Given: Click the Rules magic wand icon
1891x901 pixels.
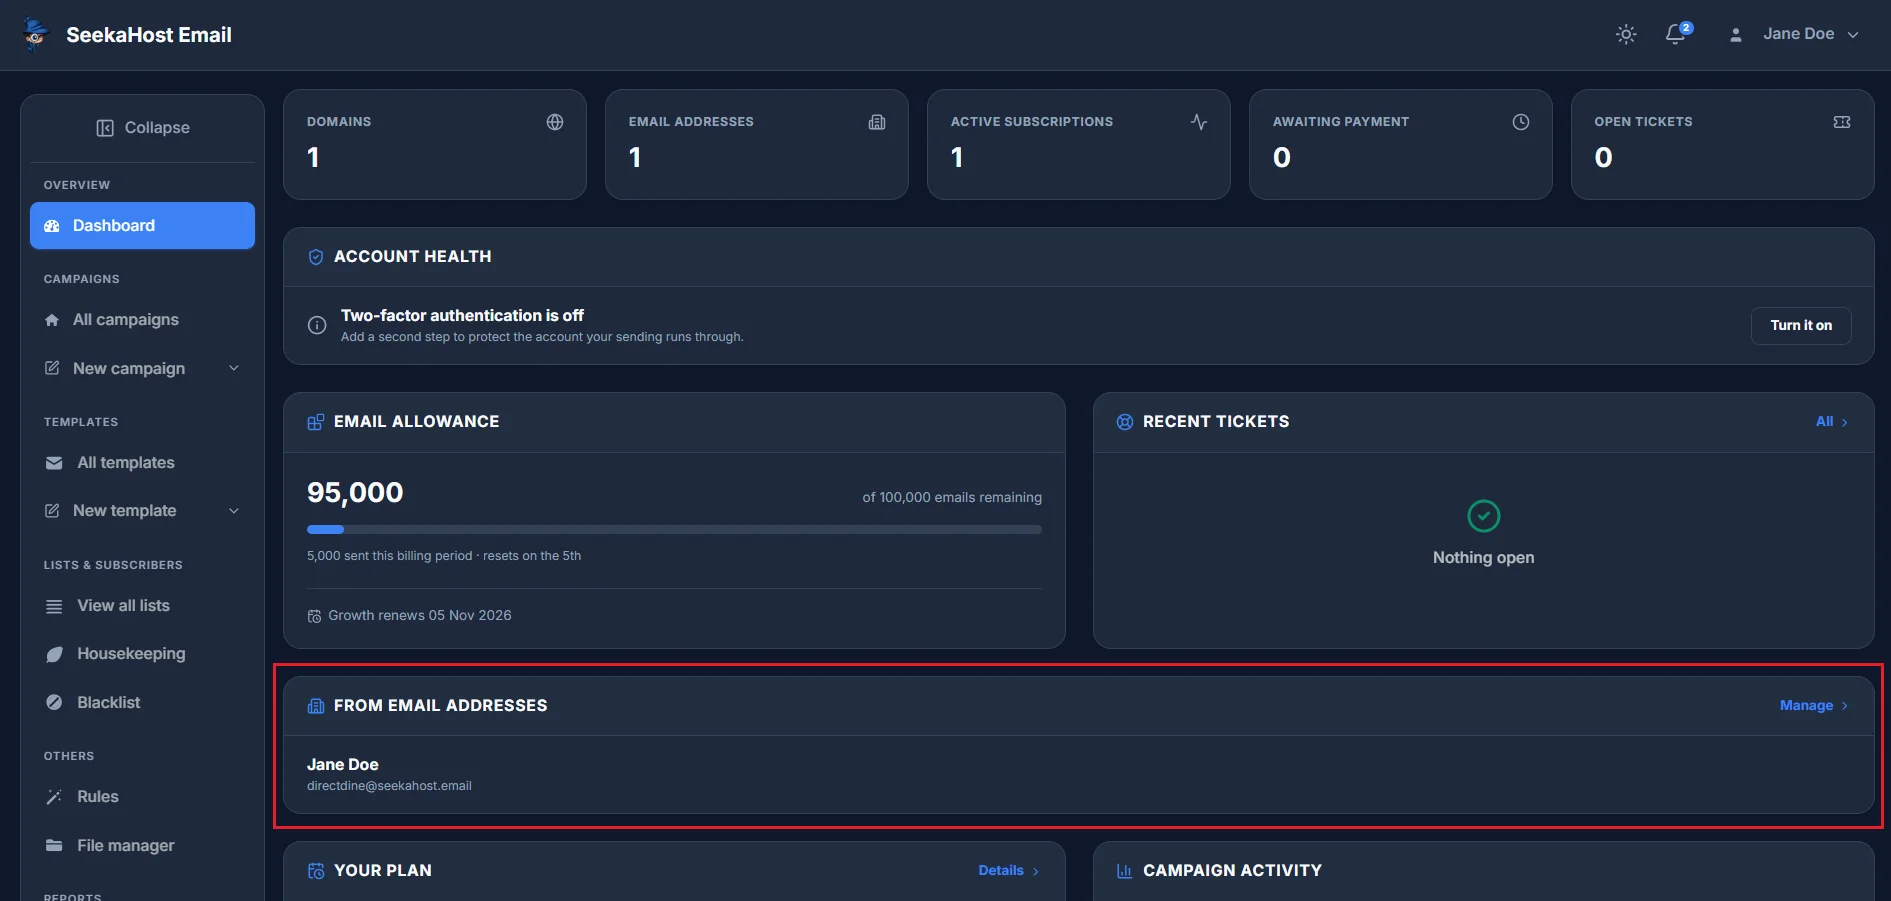Looking at the screenshot, I should 54,797.
